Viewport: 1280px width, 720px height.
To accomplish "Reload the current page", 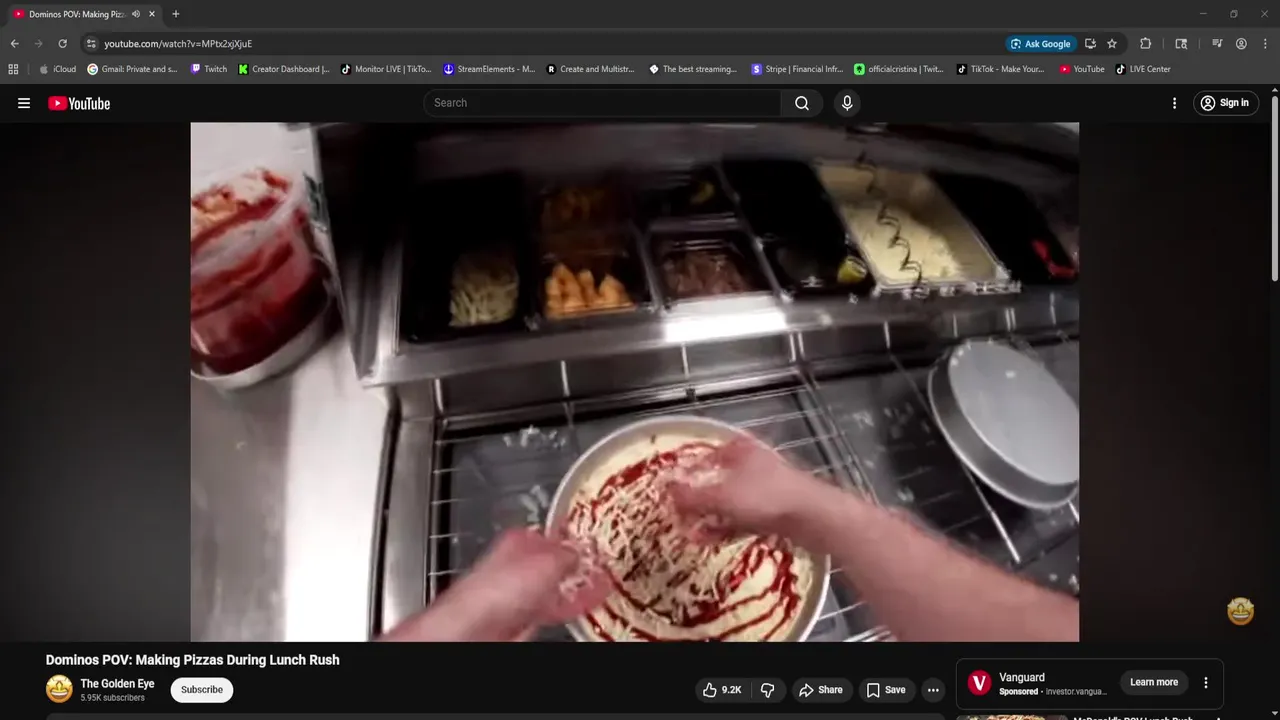I will [x=62, y=44].
